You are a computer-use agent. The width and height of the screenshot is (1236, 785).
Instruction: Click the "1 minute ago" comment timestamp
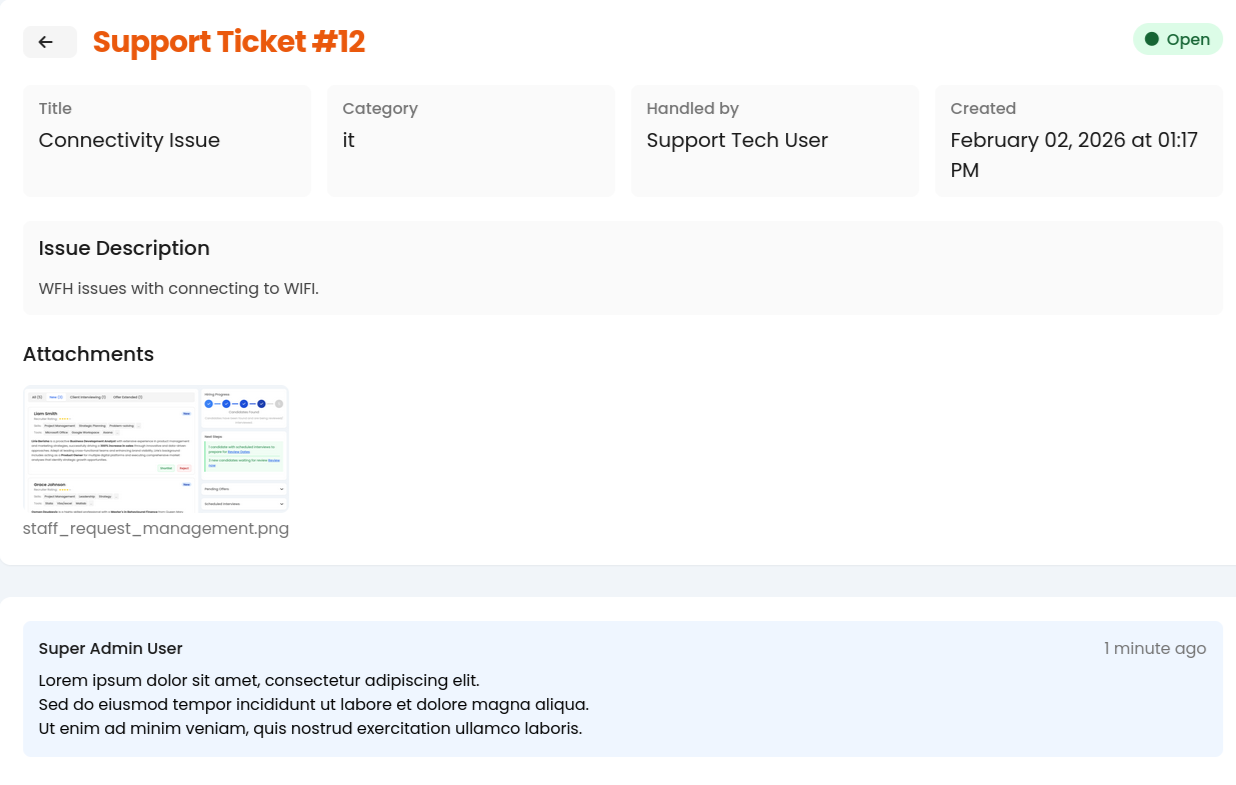coord(1154,649)
